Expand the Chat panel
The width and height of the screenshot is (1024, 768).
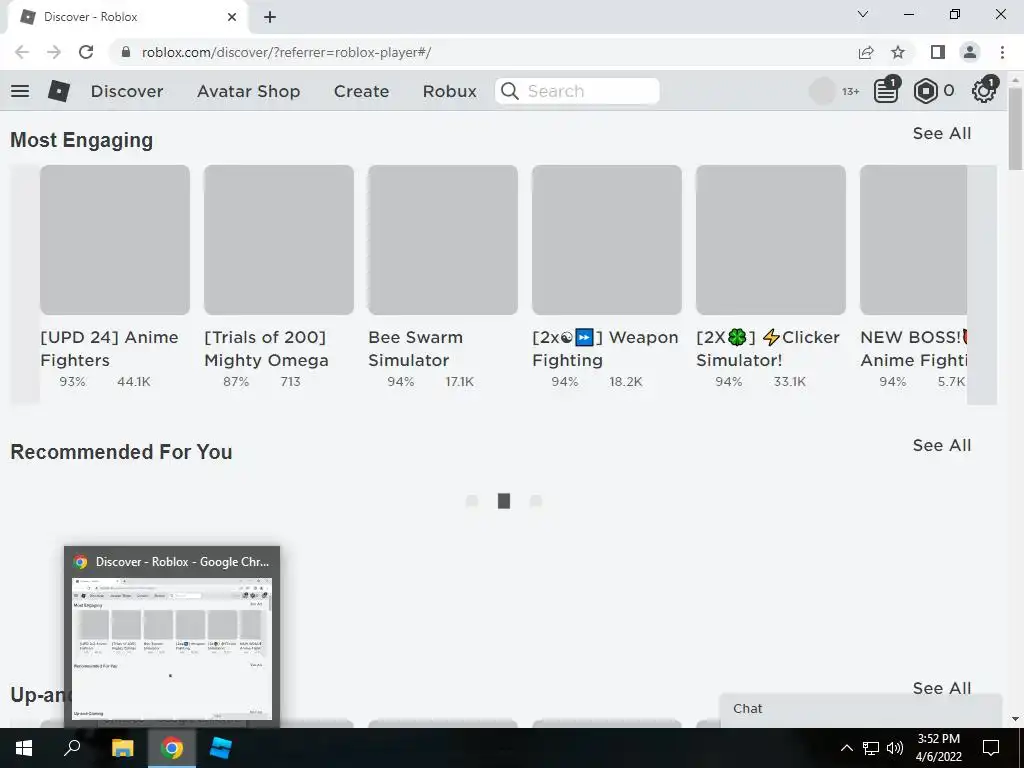coord(861,709)
